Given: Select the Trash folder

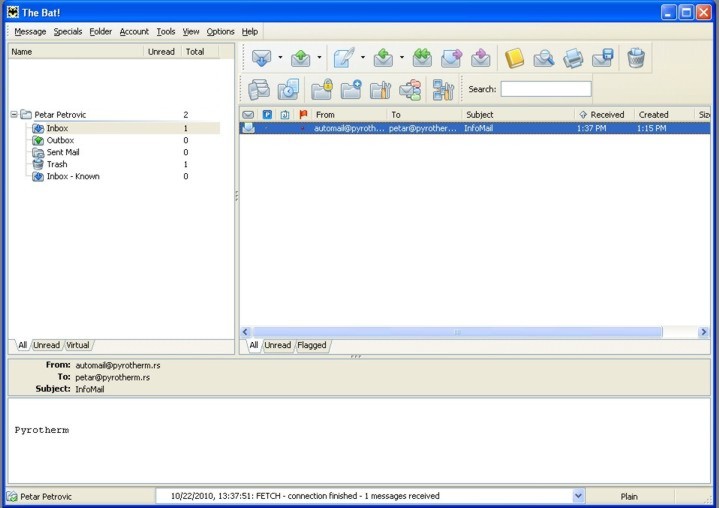Looking at the screenshot, I should tap(57, 164).
